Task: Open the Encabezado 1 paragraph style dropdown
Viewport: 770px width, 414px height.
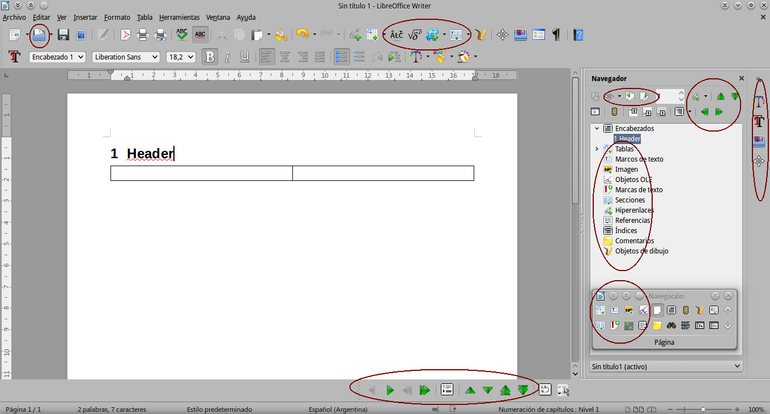Action: pos(57,57)
